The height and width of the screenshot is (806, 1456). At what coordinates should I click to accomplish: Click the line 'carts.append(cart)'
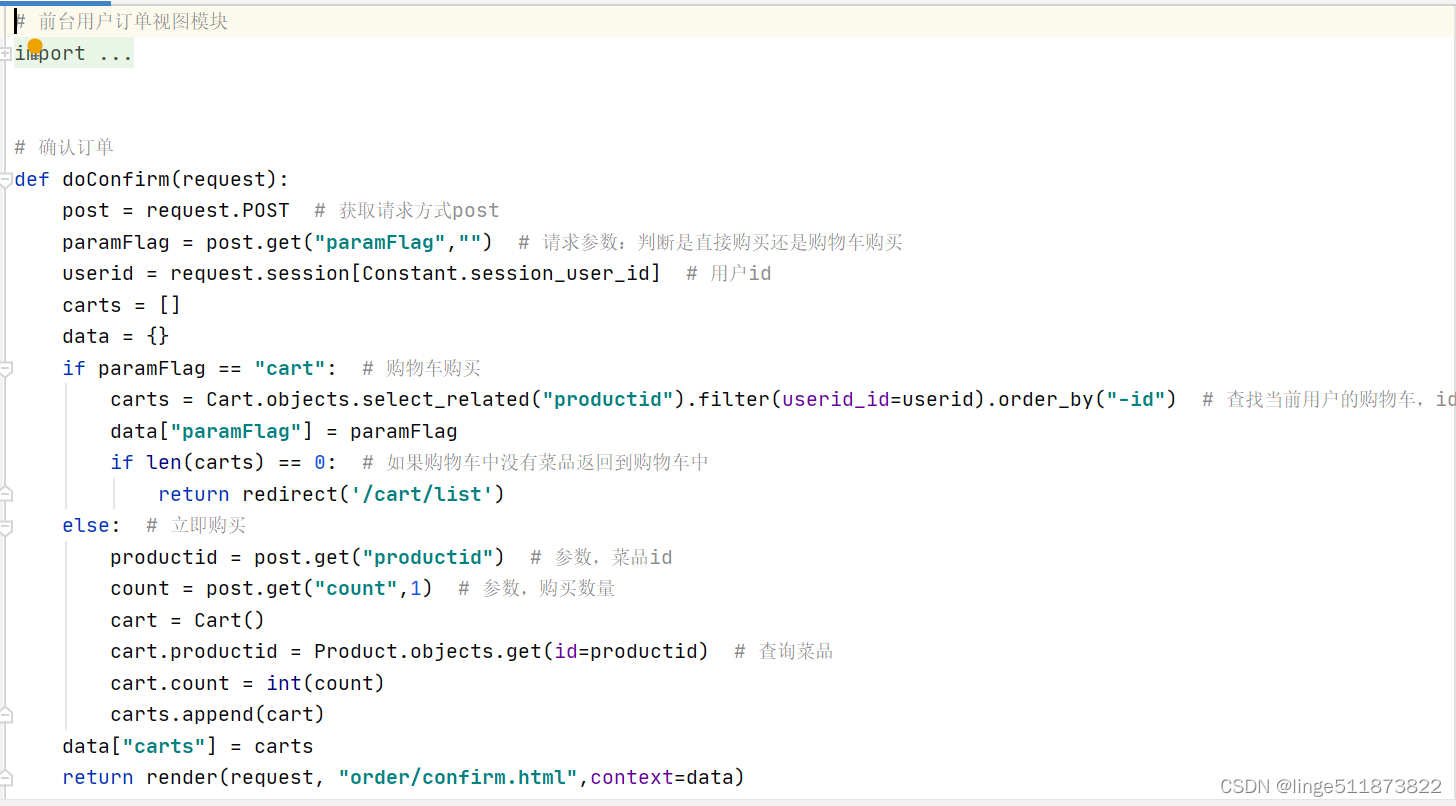(218, 715)
